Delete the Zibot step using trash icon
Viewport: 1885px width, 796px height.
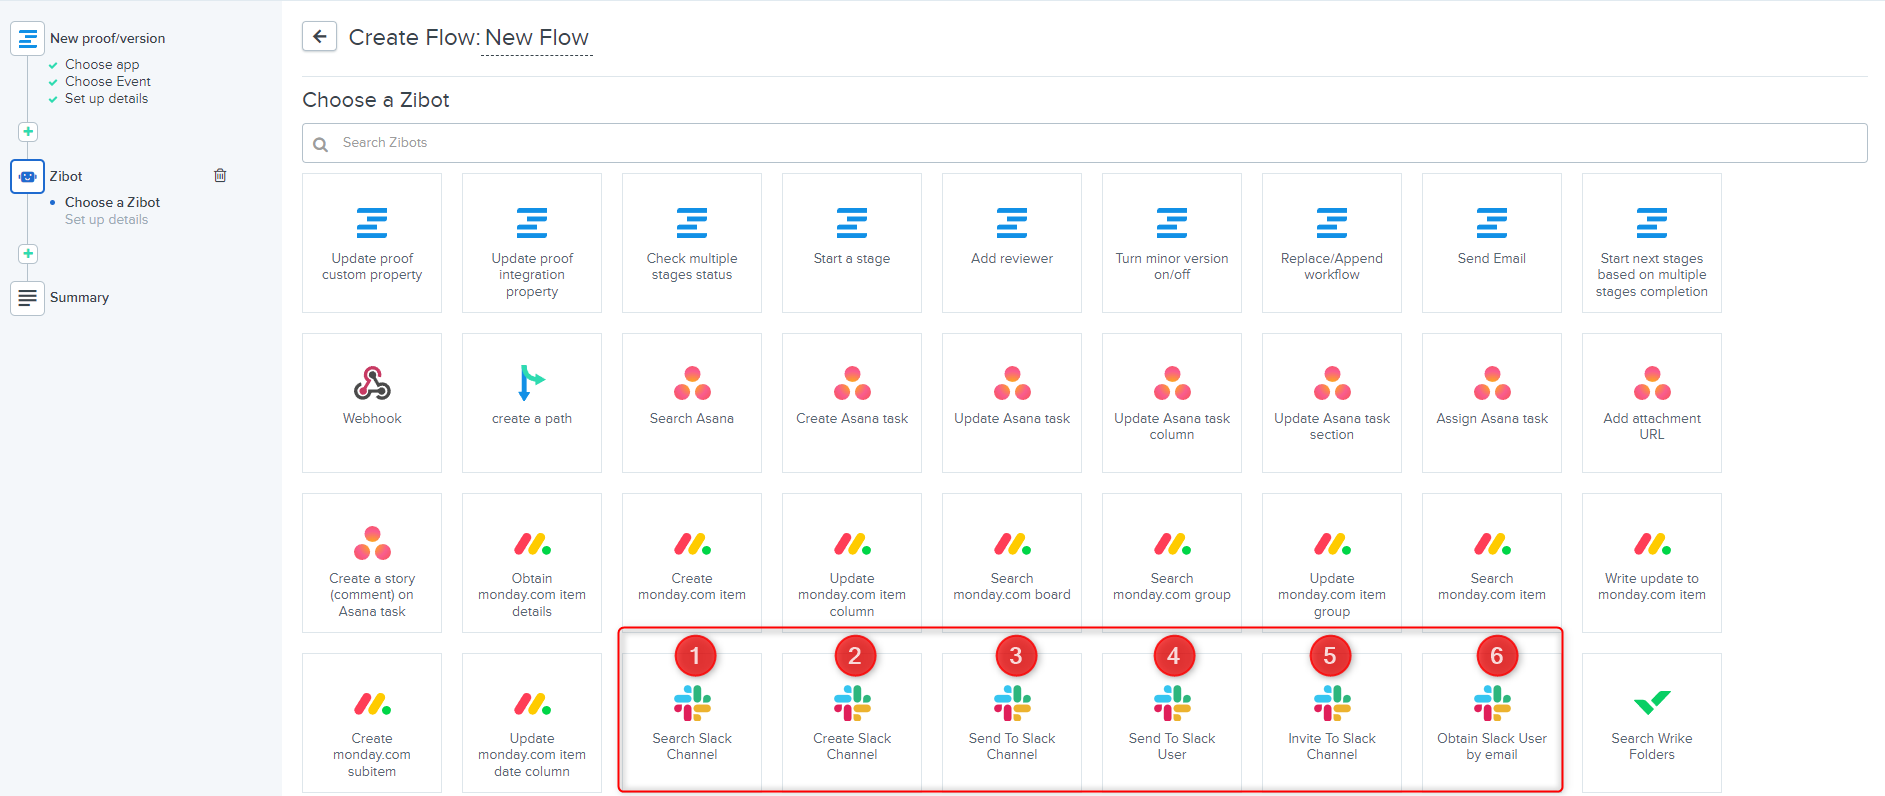(x=220, y=176)
